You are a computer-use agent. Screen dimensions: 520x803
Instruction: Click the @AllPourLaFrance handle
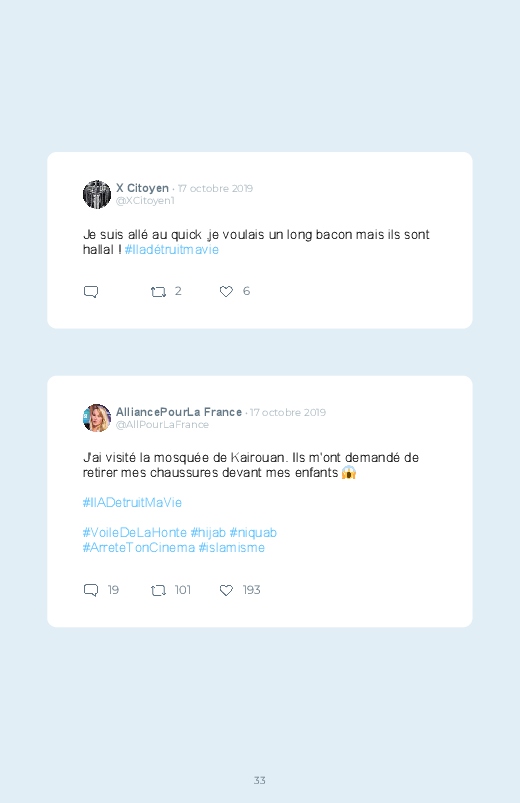162,424
